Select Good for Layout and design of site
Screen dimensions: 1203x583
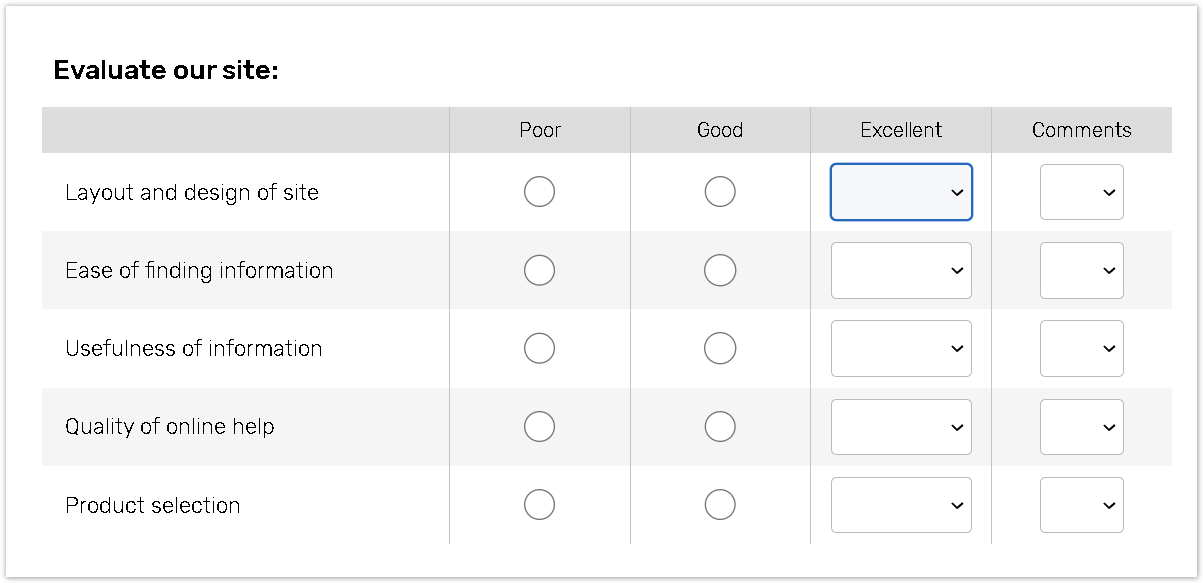pyautogui.click(x=720, y=192)
